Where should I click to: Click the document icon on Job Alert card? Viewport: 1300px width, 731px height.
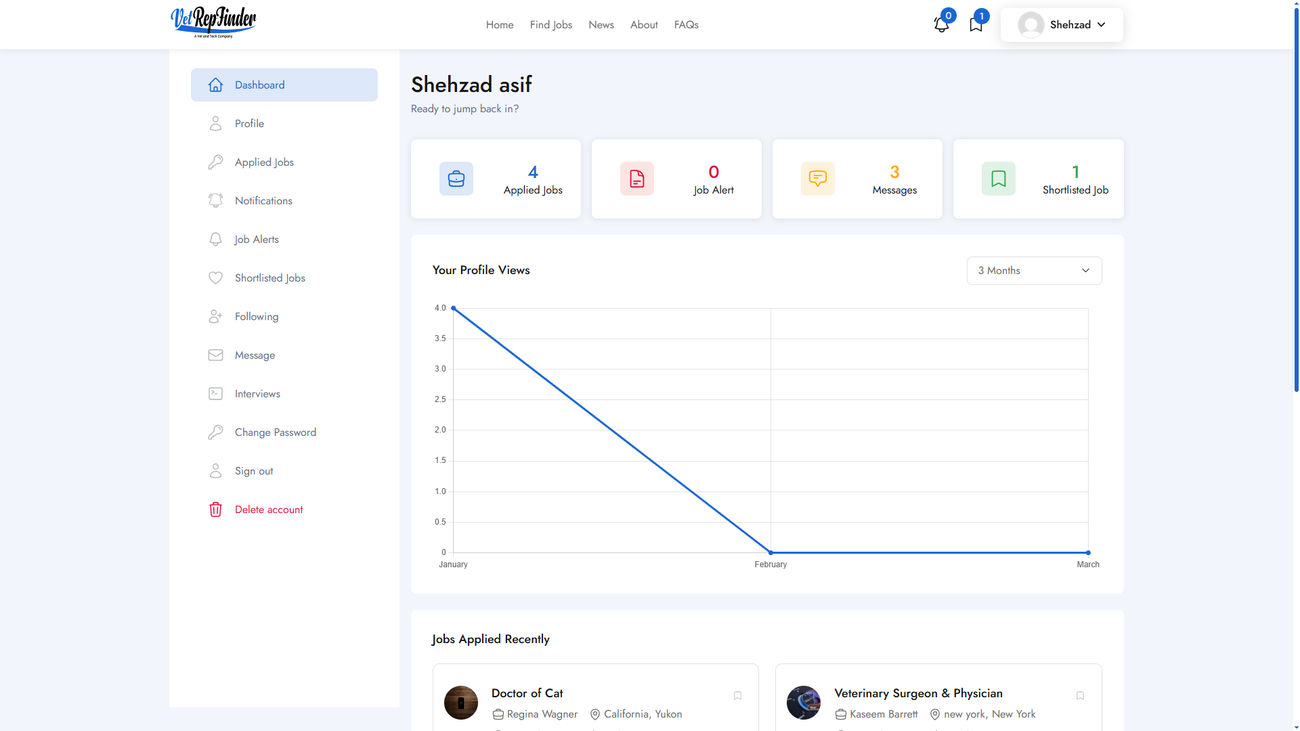coord(637,179)
